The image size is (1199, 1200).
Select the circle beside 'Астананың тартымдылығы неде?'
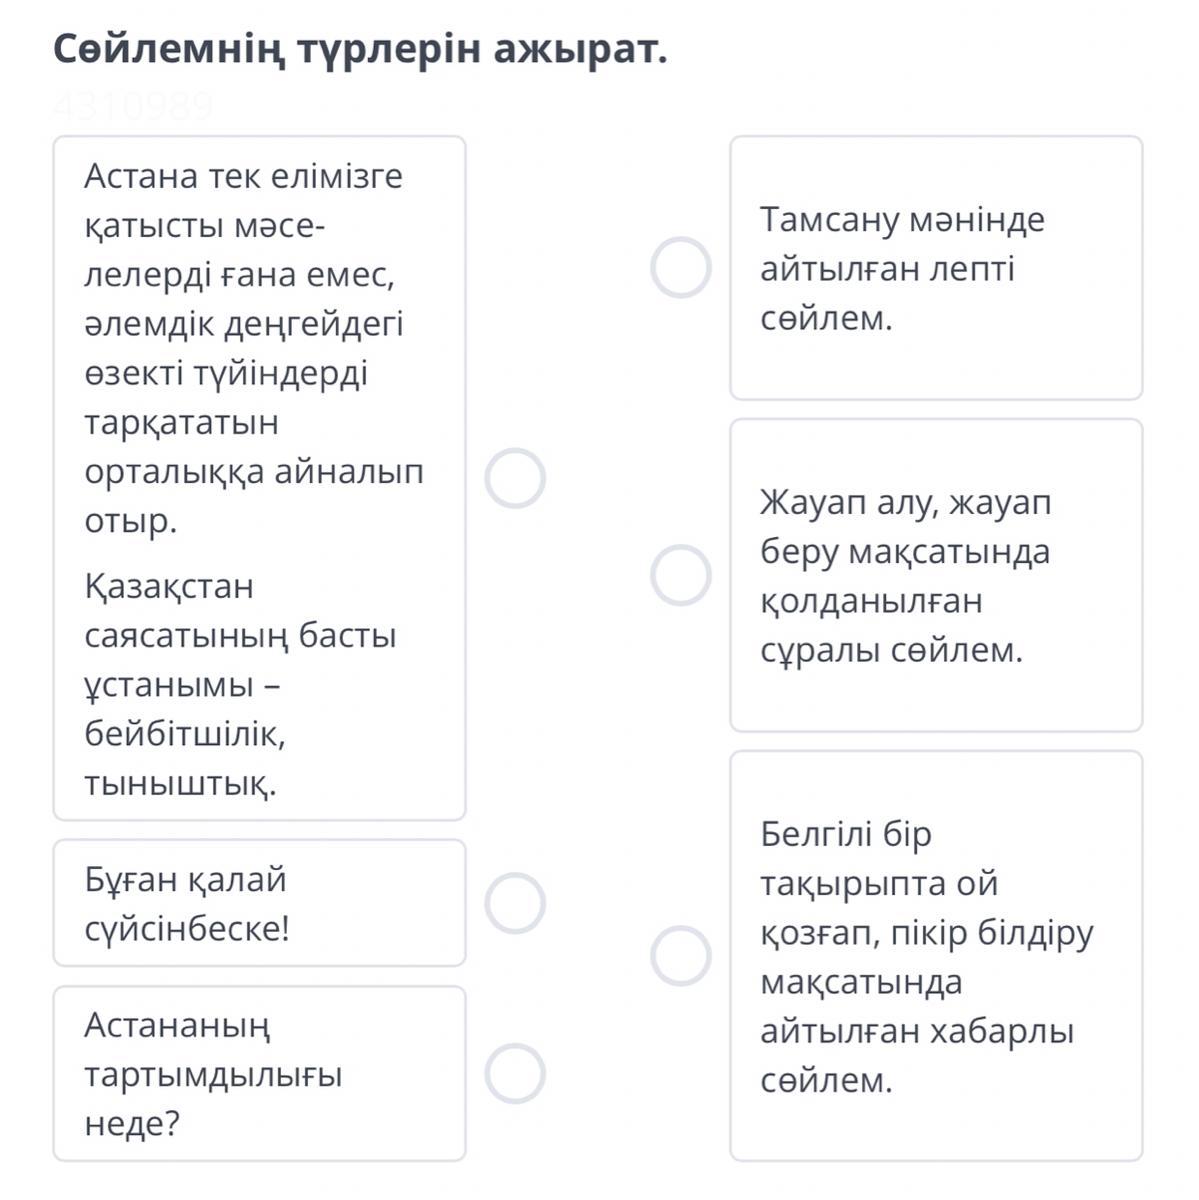[515, 1074]
